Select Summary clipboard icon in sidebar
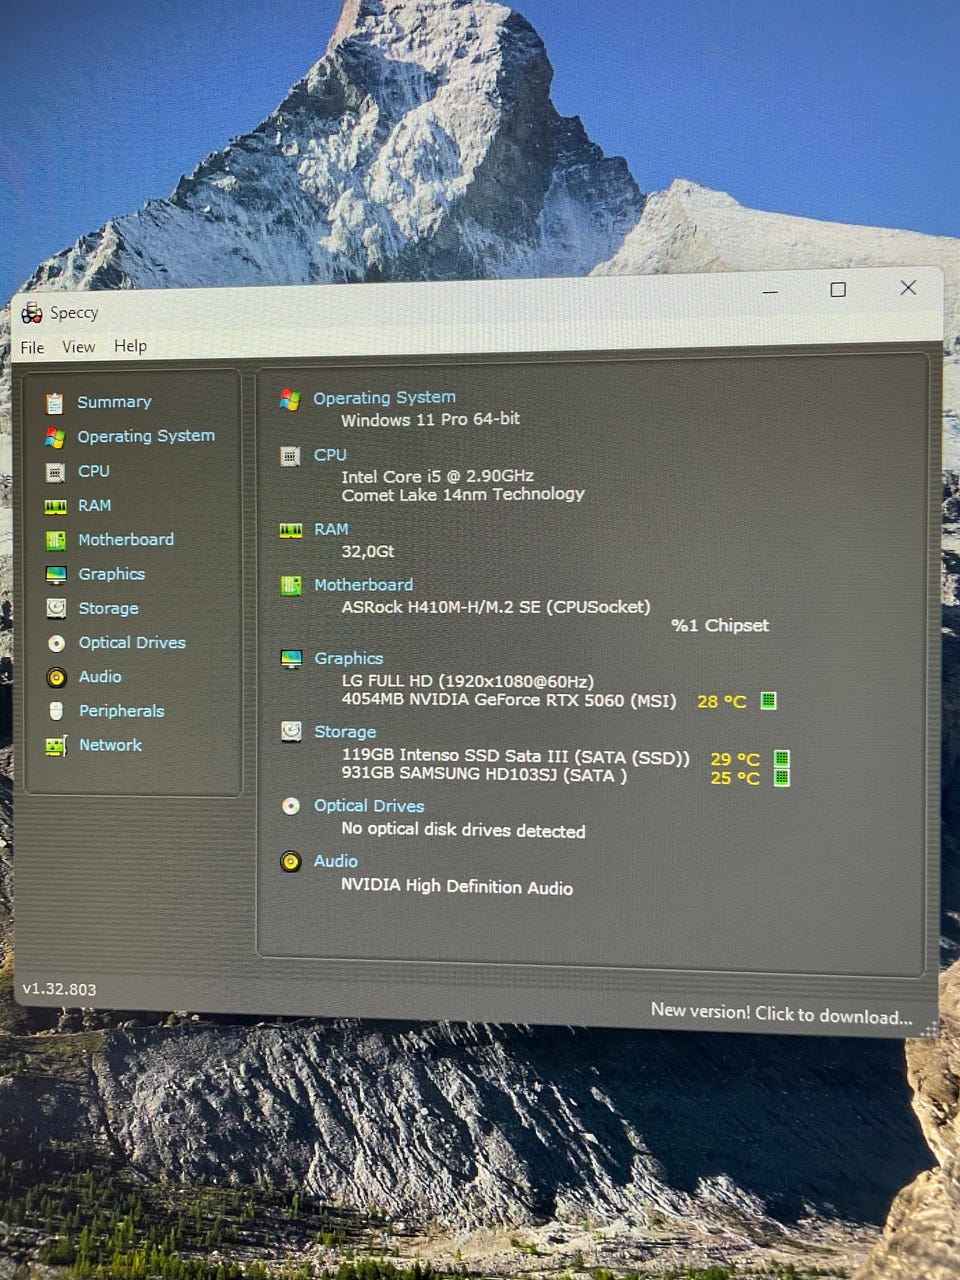This screenshot has height=1280, width=960. pos(55,402)
